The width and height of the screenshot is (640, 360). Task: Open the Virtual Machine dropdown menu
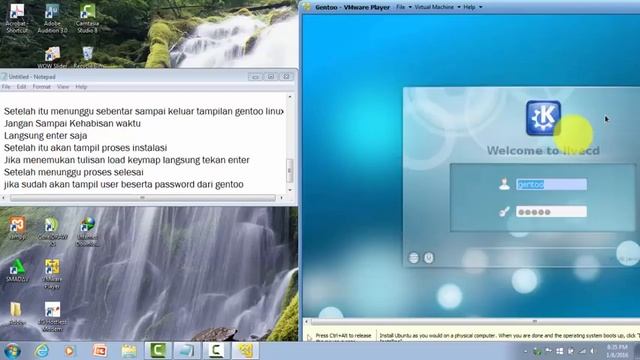click(437, 7)
